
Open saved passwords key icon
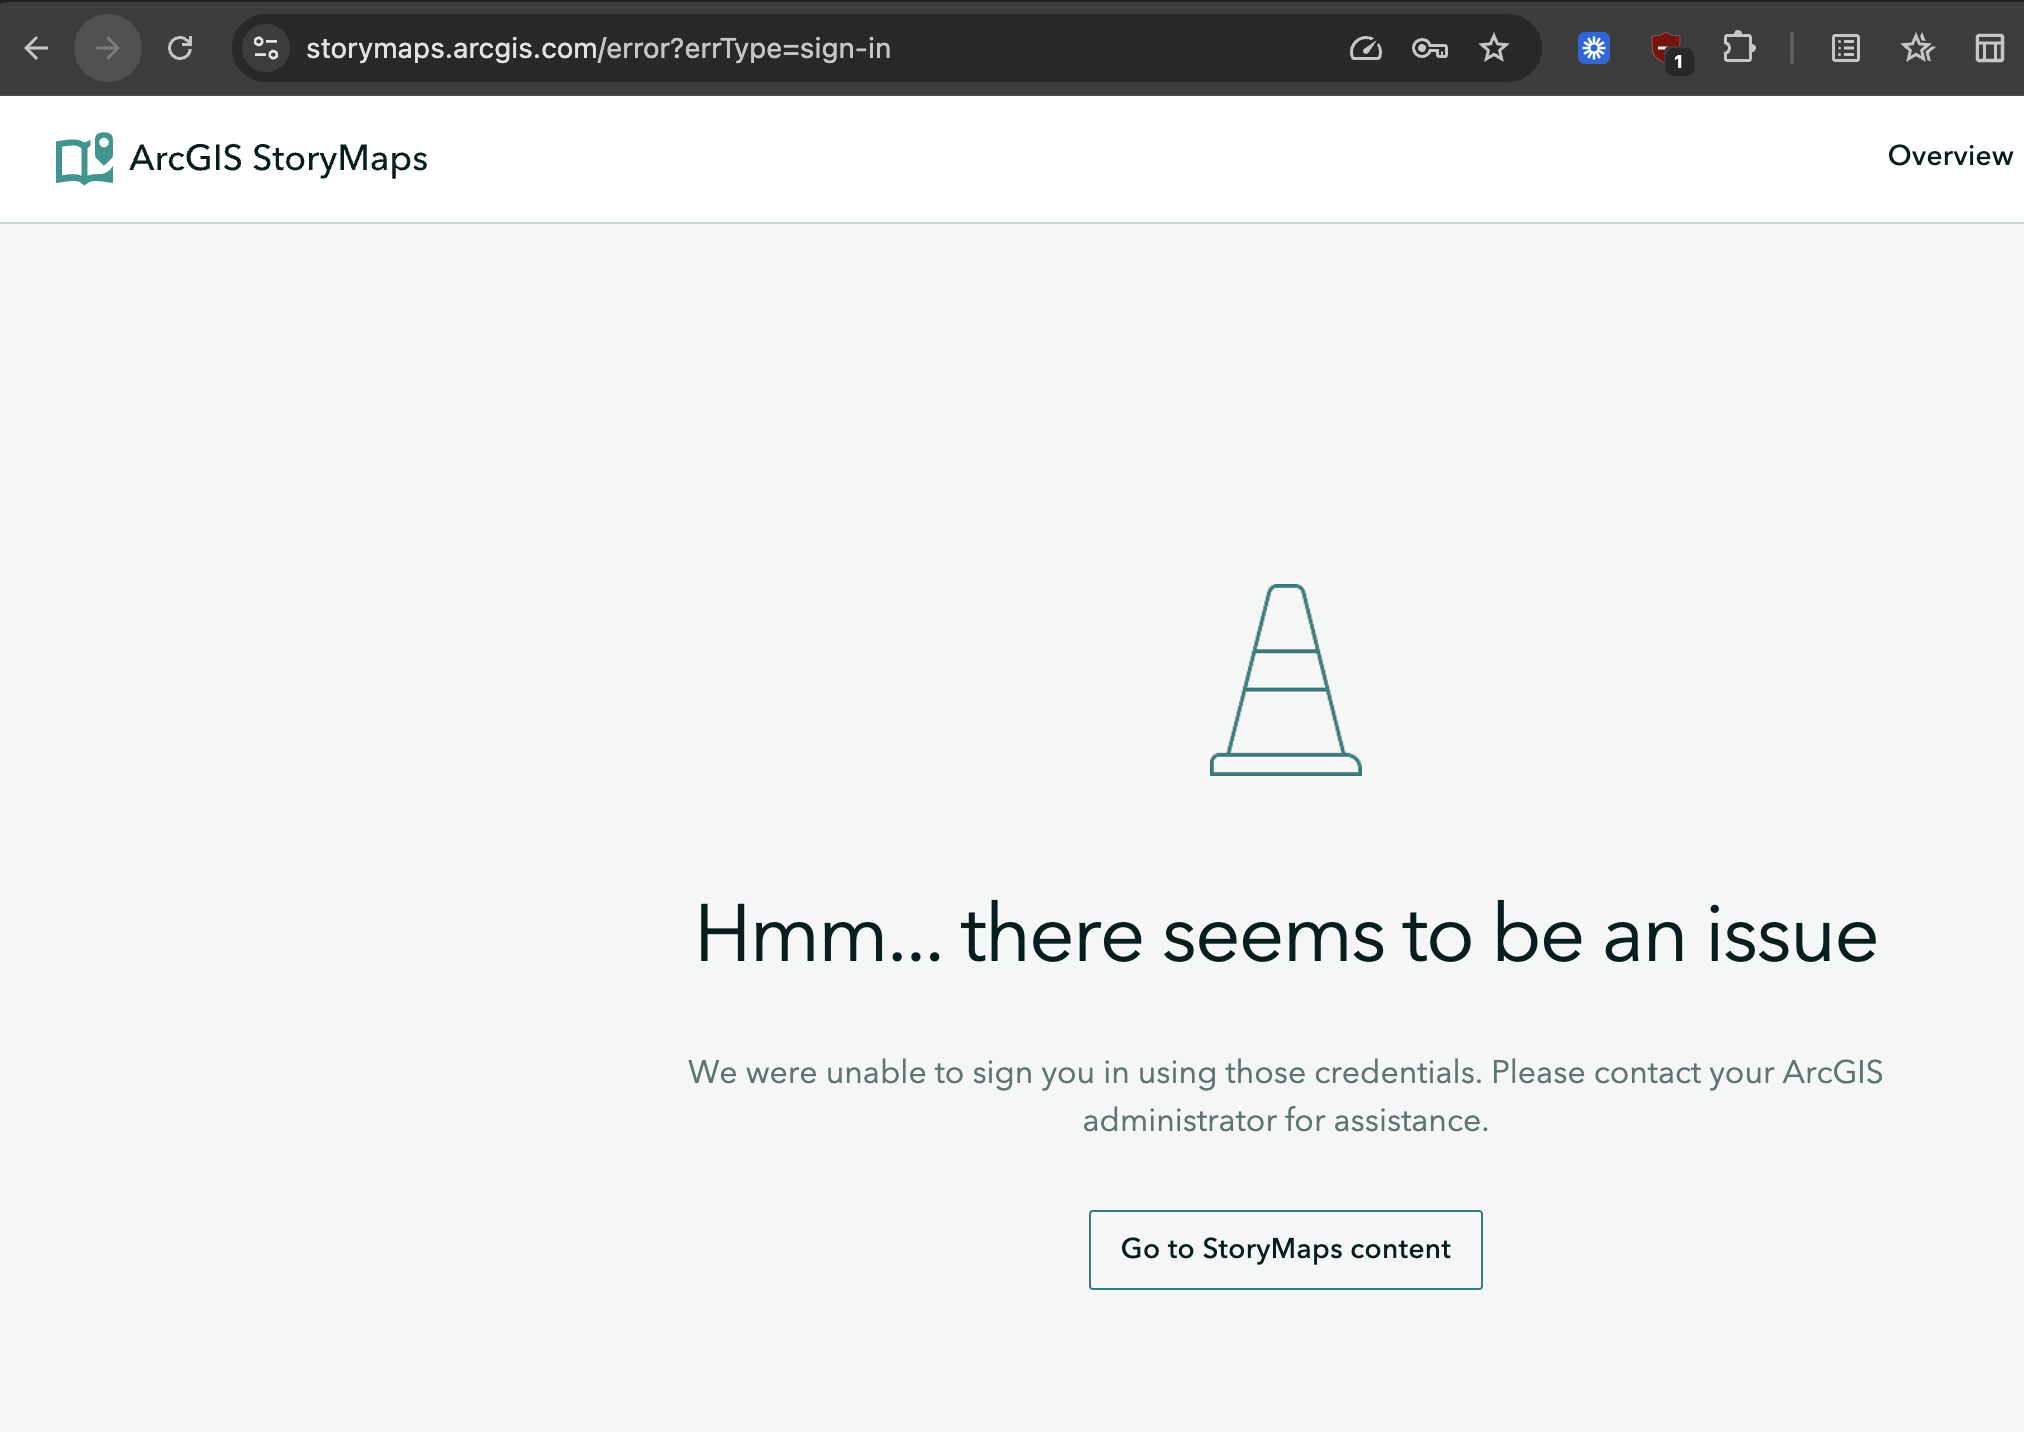pyautogui.click(x=1430, y=48)
